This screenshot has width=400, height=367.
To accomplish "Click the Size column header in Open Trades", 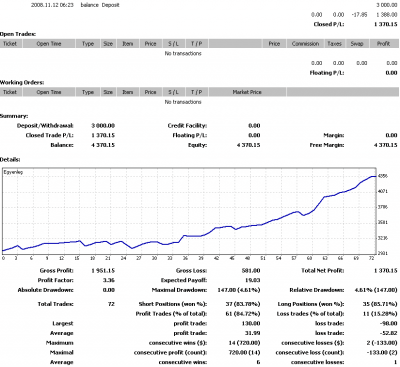I will pyautogui.click(x=108, y=44).
